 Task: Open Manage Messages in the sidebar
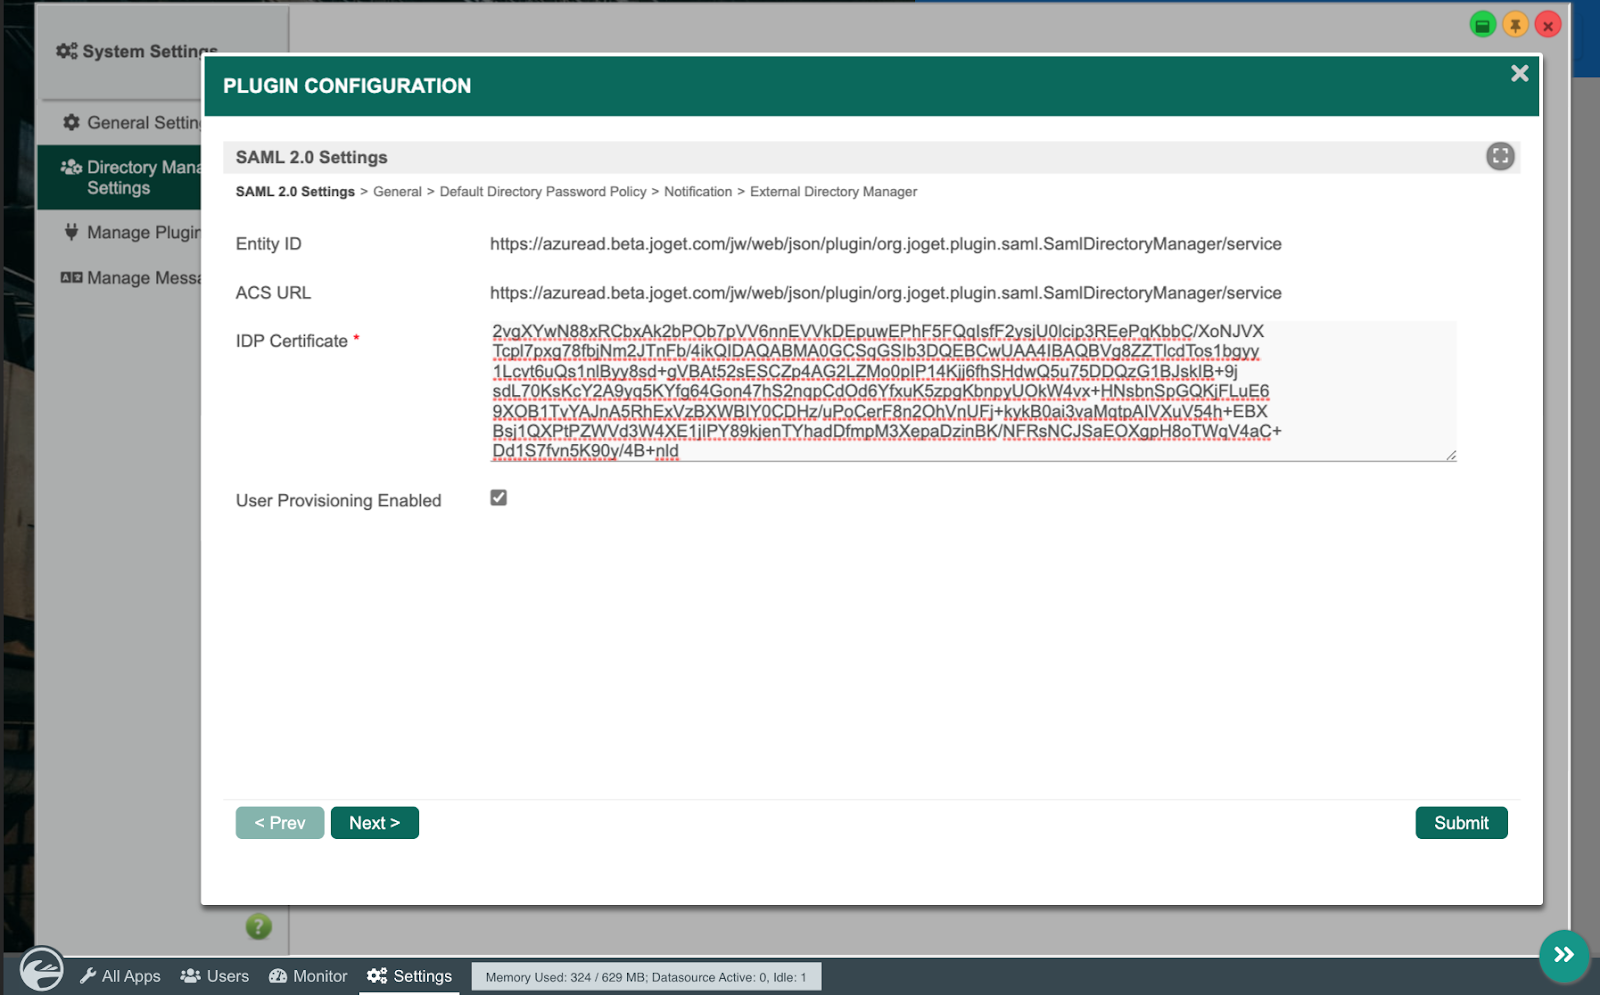120,277
